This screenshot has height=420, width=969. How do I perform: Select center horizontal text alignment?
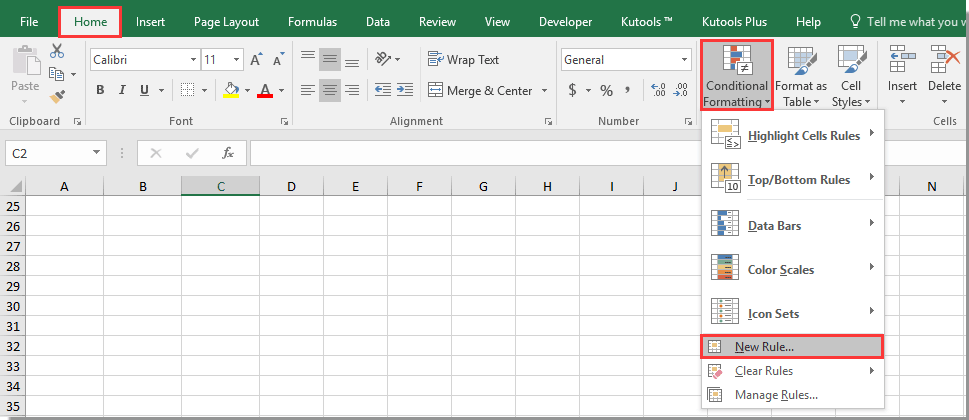[x=331, y=90]
